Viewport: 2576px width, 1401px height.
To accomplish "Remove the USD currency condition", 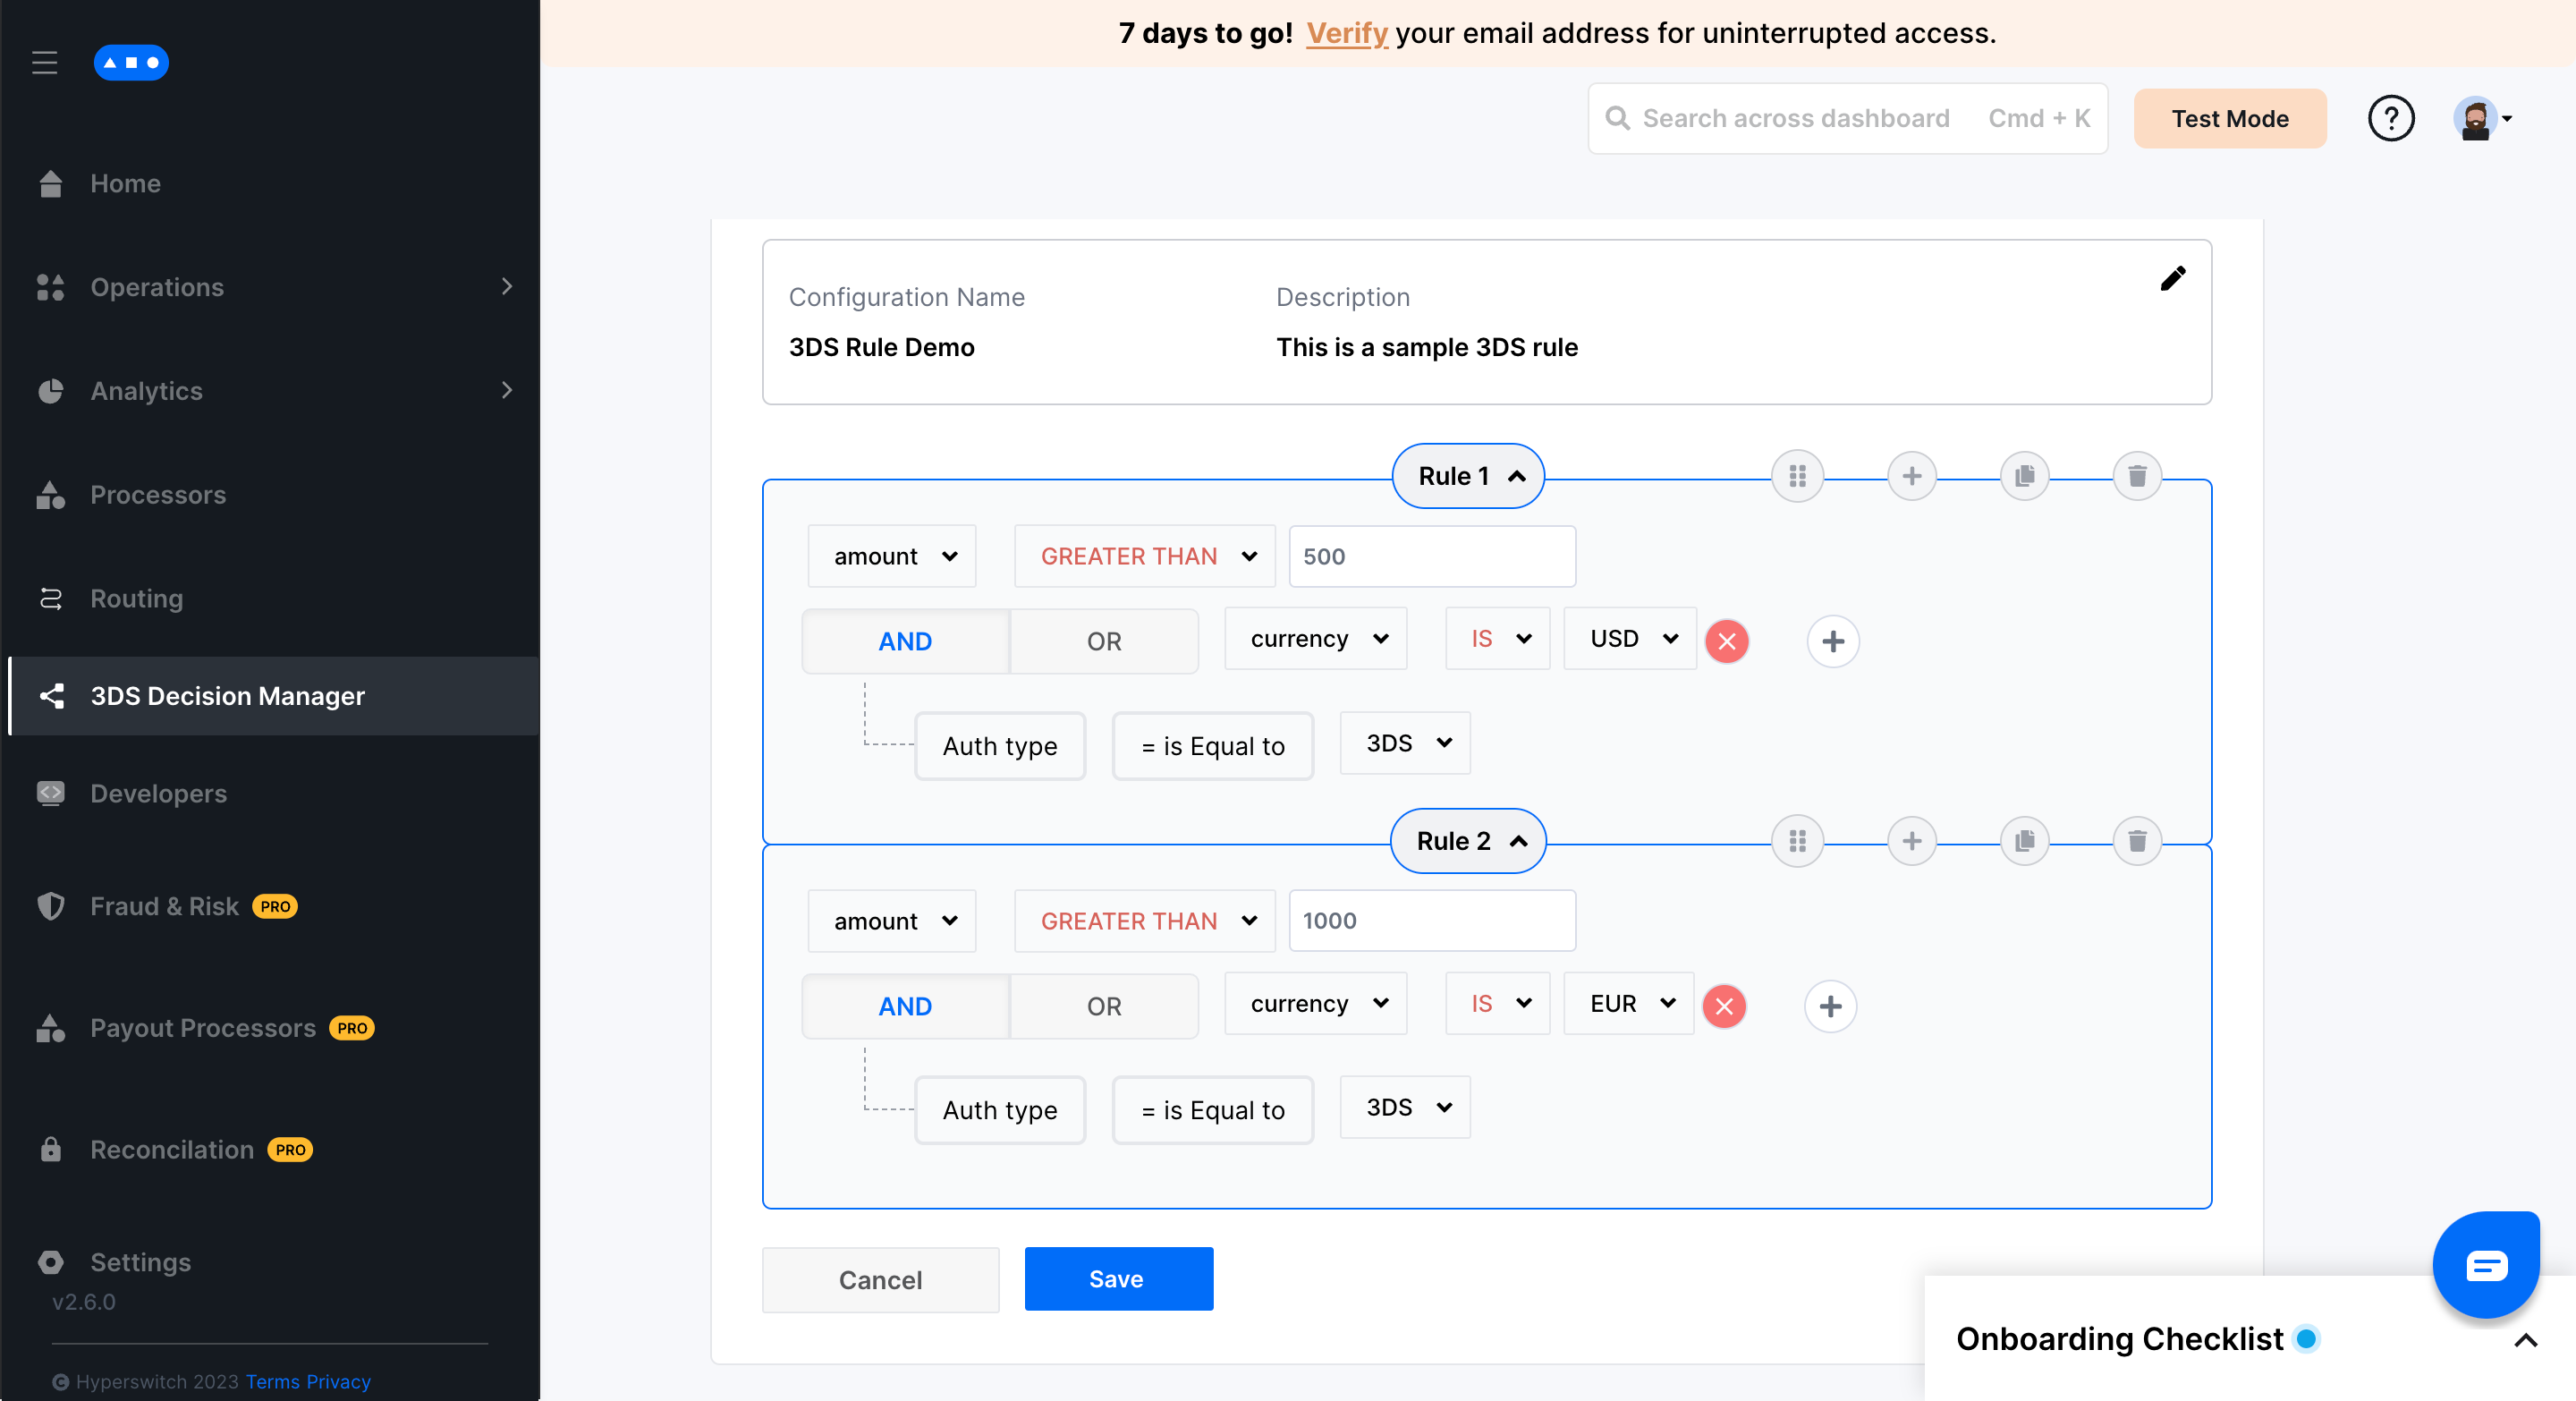I will 1726,642.
